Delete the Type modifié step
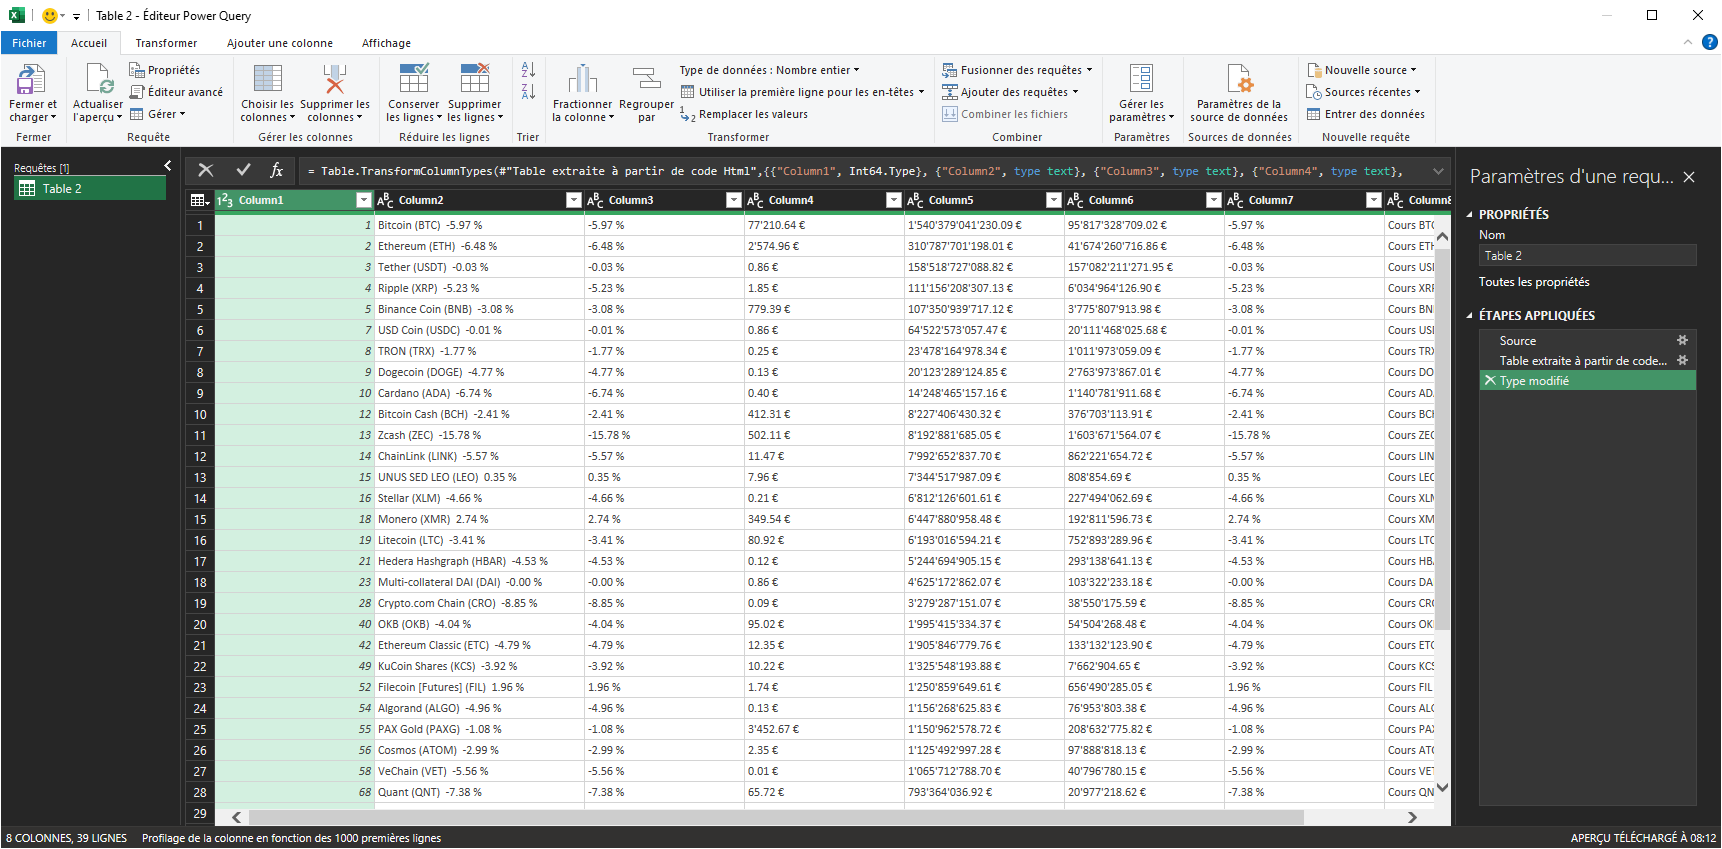Viewport: 1722px width, 849px height. pos(1490,380)
